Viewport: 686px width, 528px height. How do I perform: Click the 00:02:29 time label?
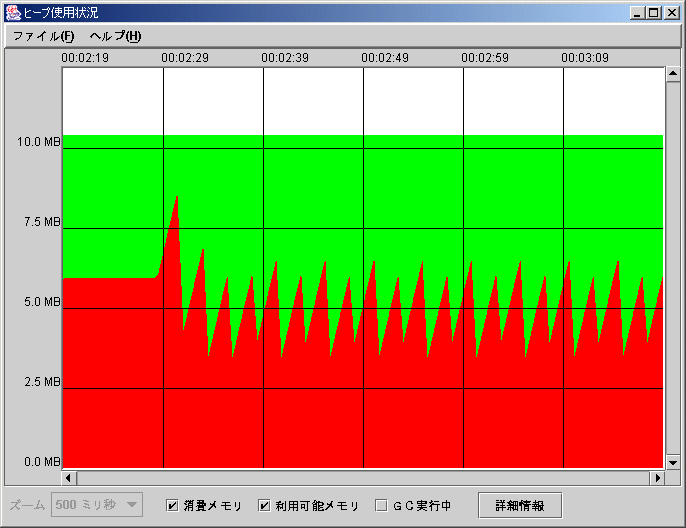pyautogui.click(x=185, y=58)
